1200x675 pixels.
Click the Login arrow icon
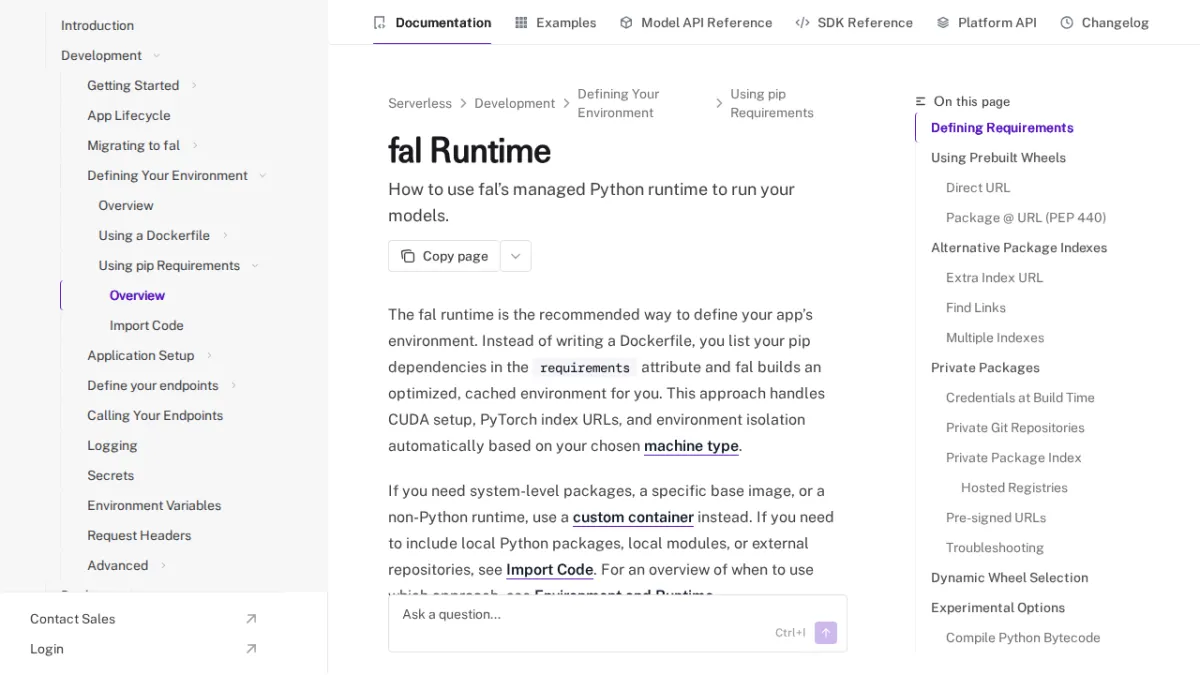[x=251, y=649]
